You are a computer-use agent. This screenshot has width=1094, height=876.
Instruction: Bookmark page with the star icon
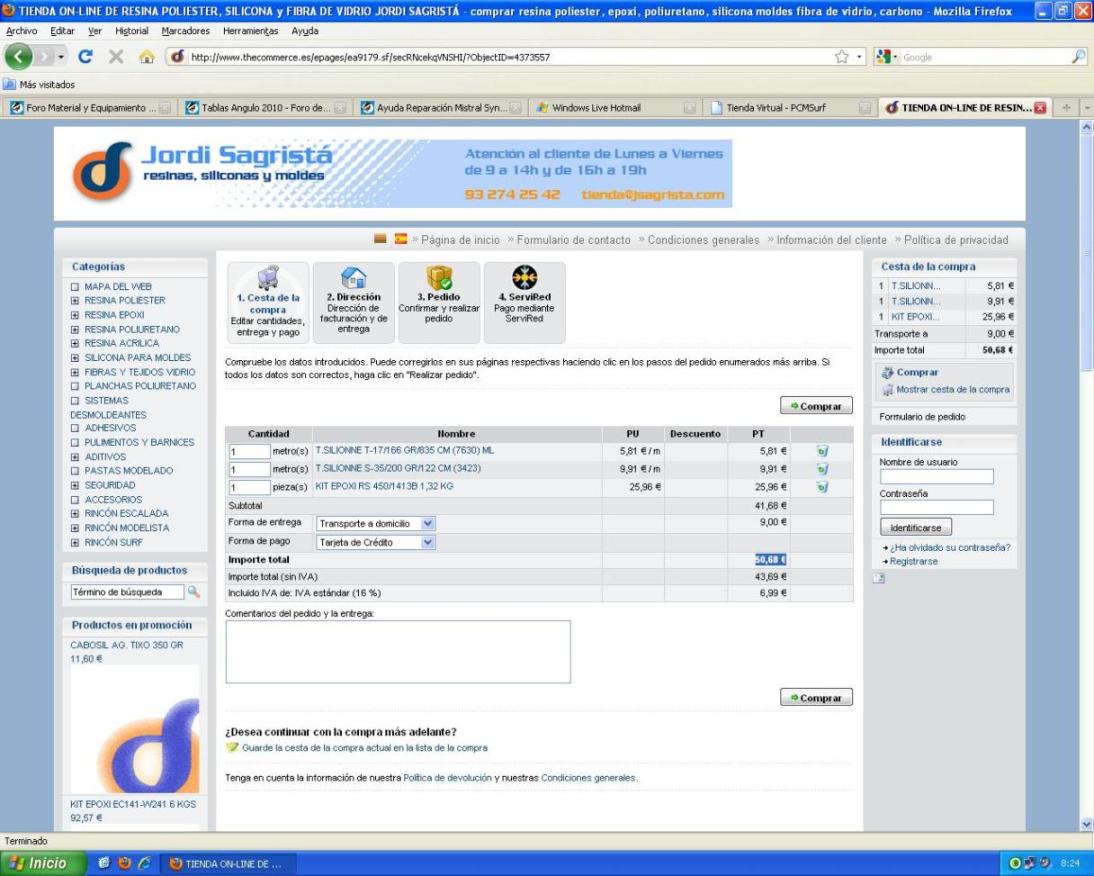(x=842, y=56)
